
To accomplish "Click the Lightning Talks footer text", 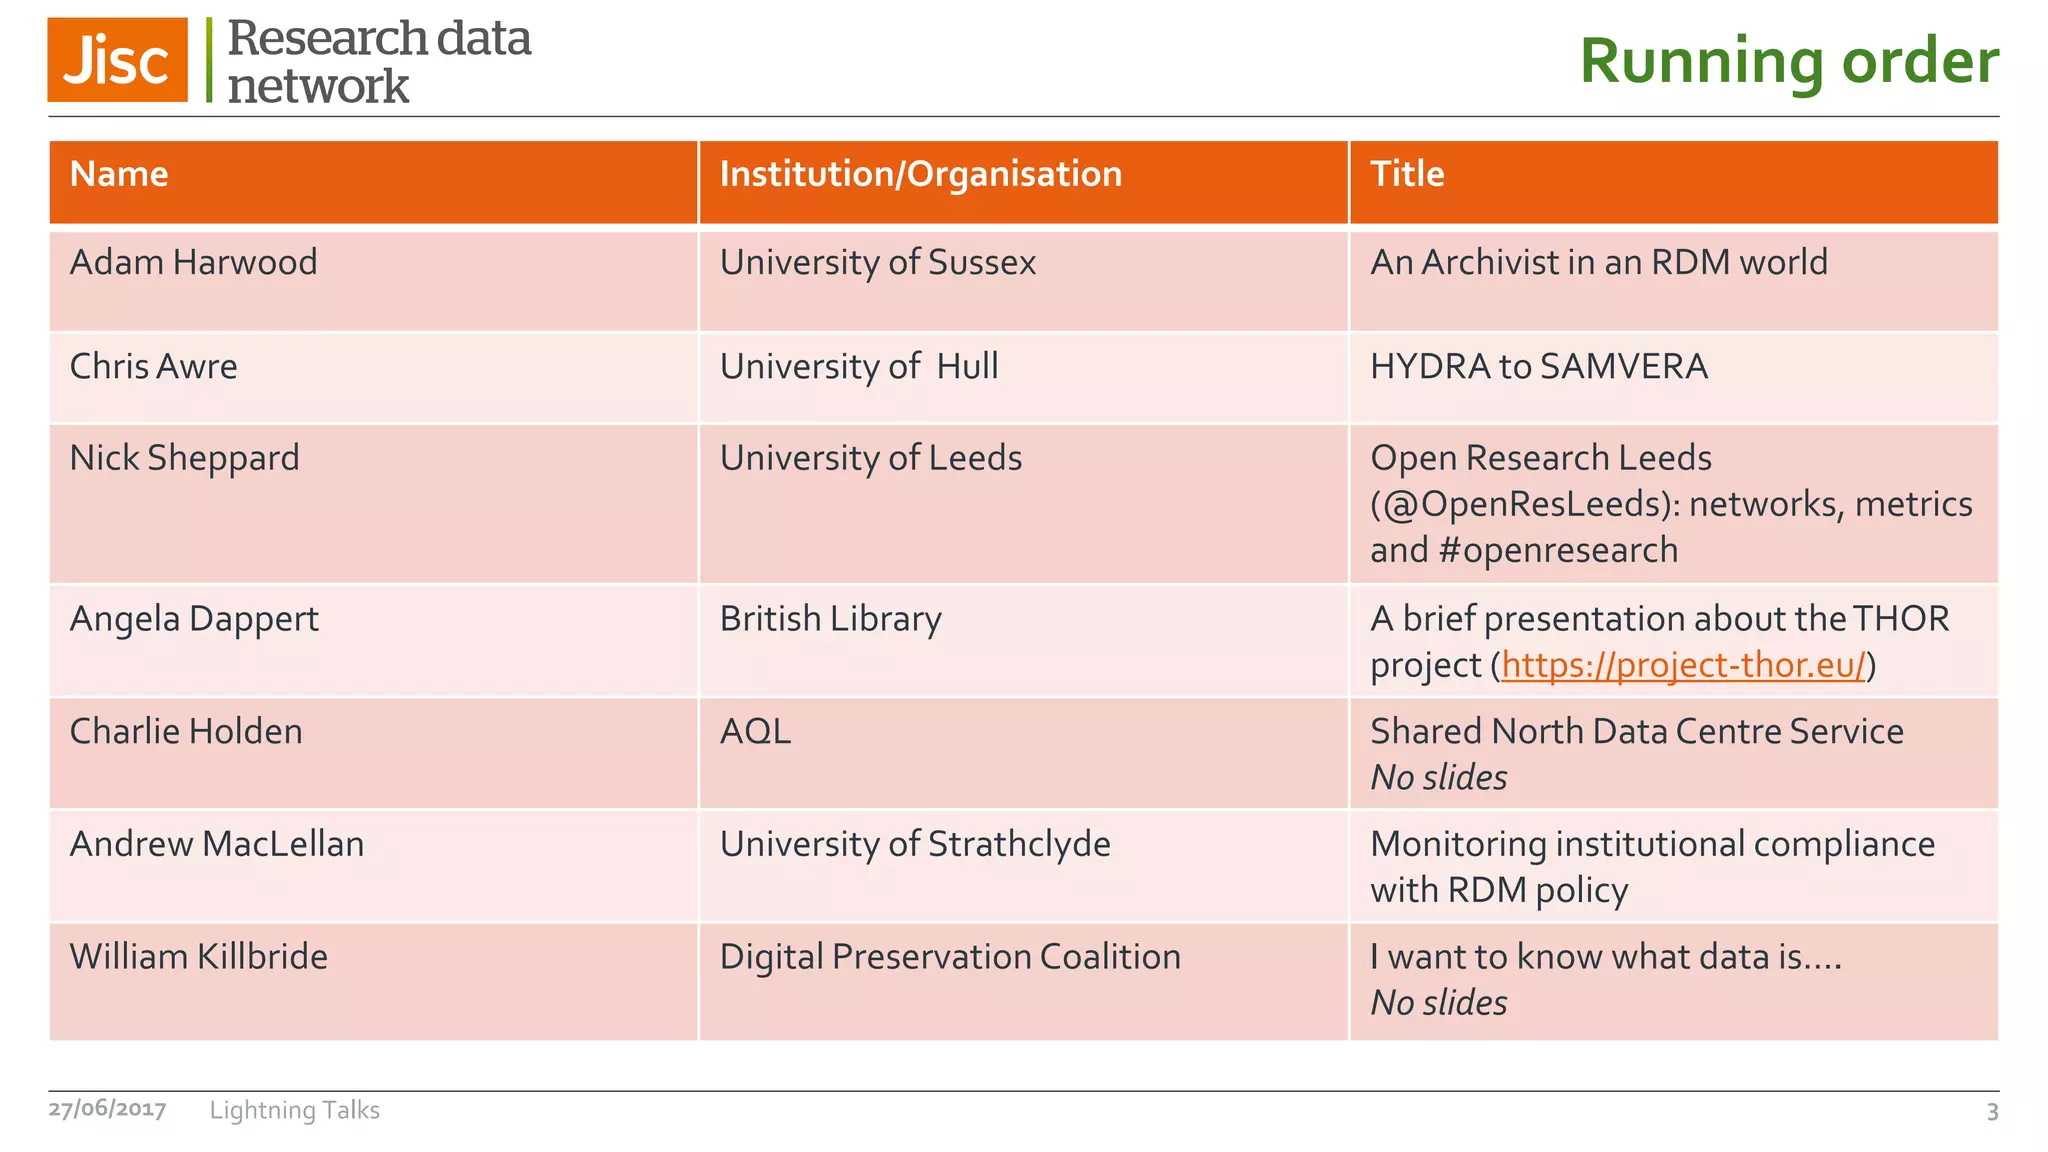I will 294,1110.
